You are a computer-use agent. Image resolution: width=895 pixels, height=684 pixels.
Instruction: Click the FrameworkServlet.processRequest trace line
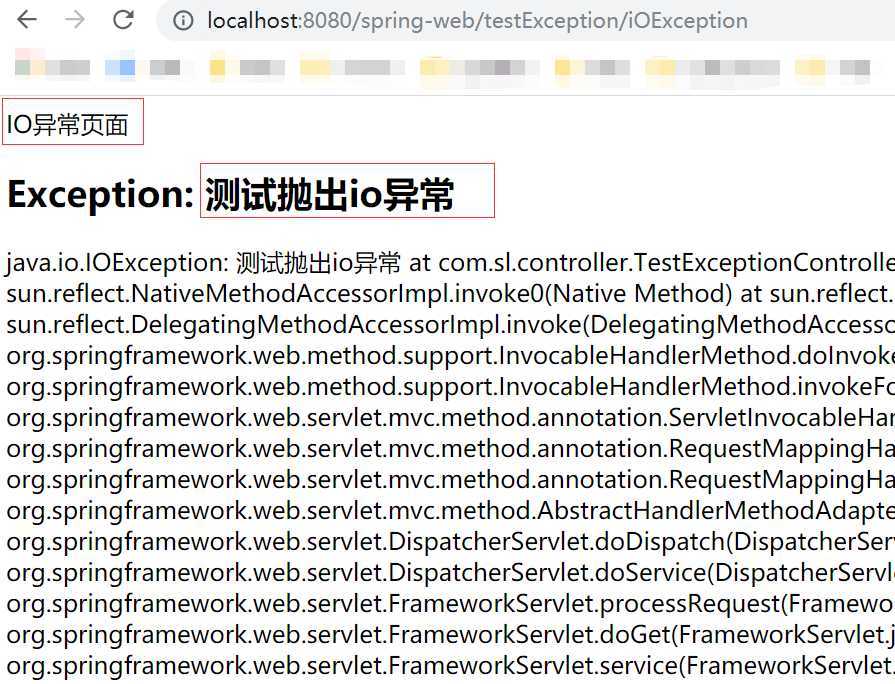(x=450, y=603)
